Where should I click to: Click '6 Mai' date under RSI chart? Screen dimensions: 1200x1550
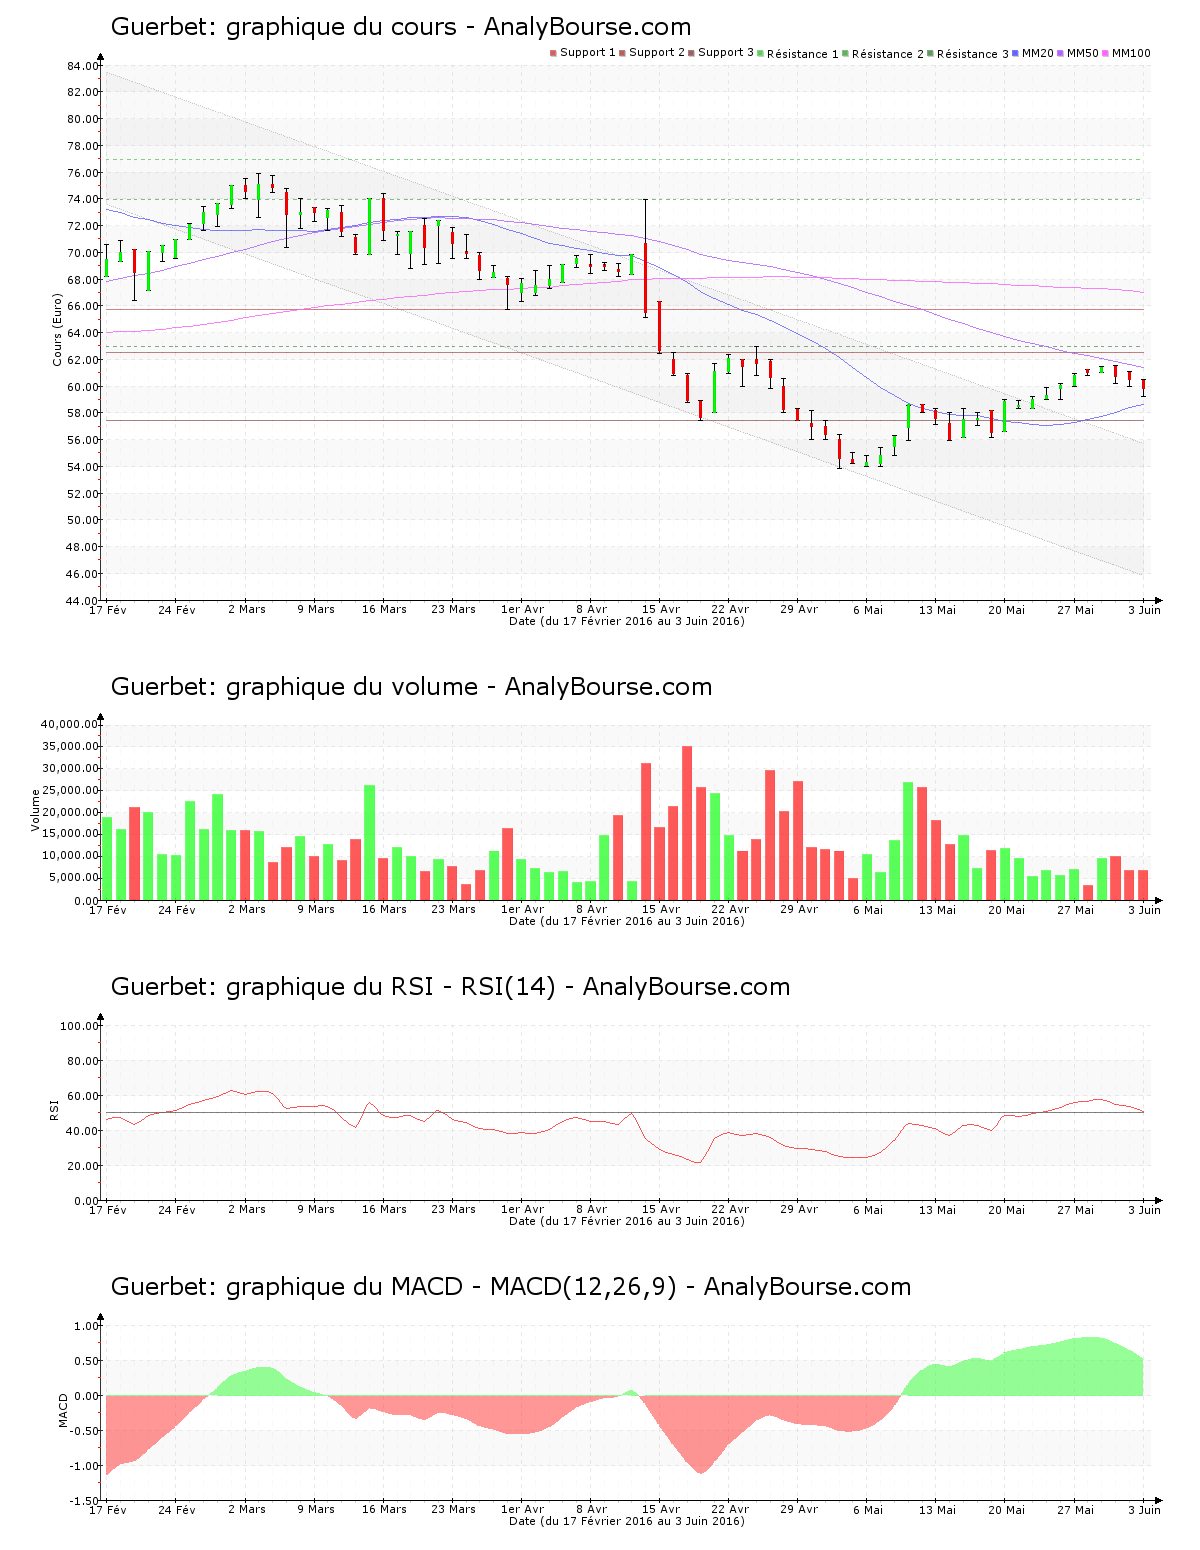868,1209
